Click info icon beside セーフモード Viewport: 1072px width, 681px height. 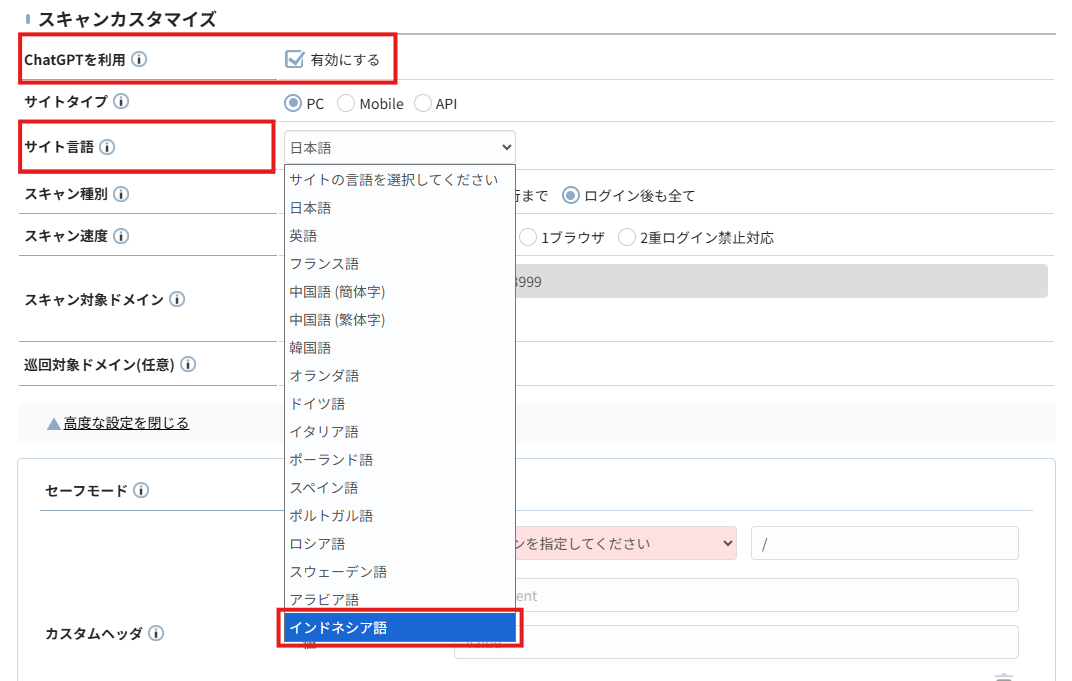point(141,491)
